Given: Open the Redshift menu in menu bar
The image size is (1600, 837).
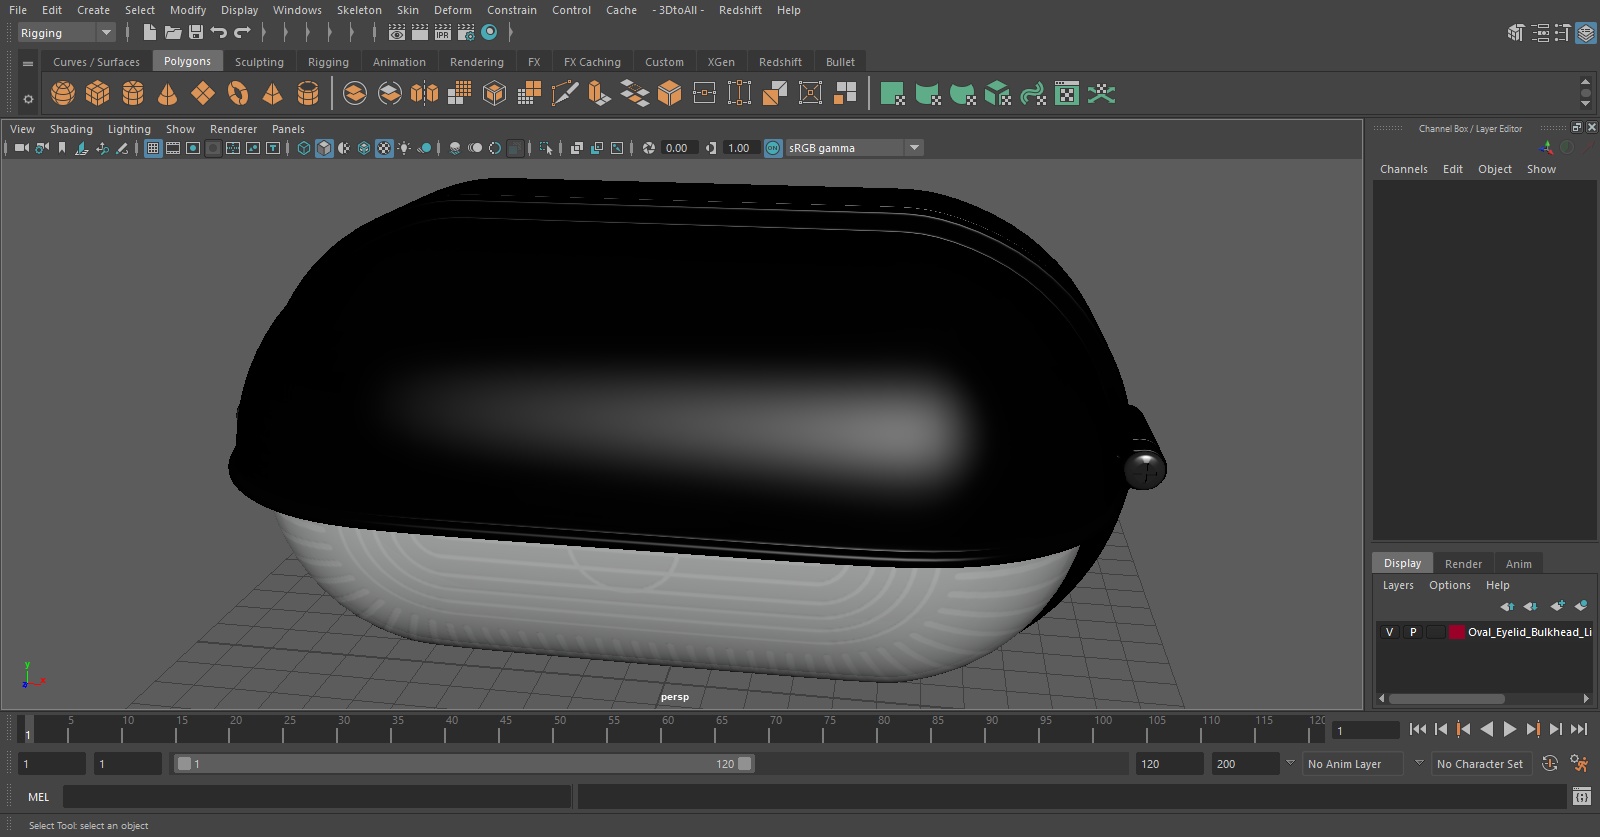Looking at the screenshot, I should click(740, 10).
